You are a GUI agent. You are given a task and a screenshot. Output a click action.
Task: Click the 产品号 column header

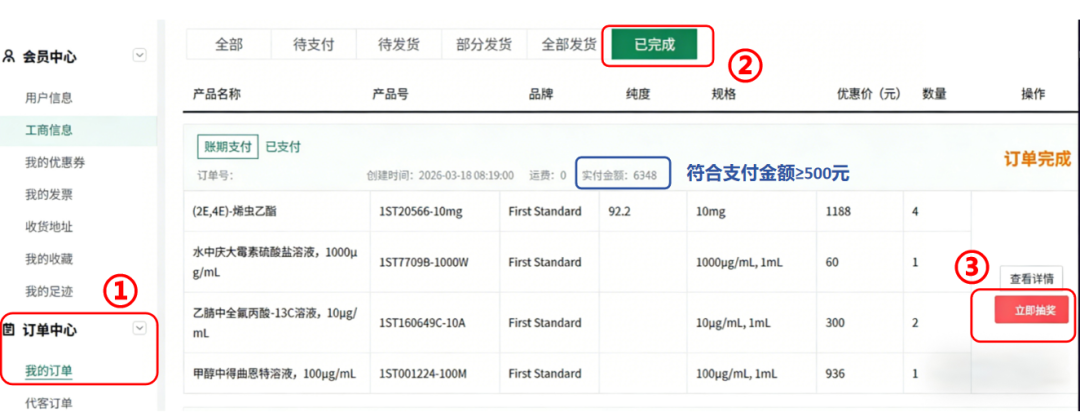point(390,94)
